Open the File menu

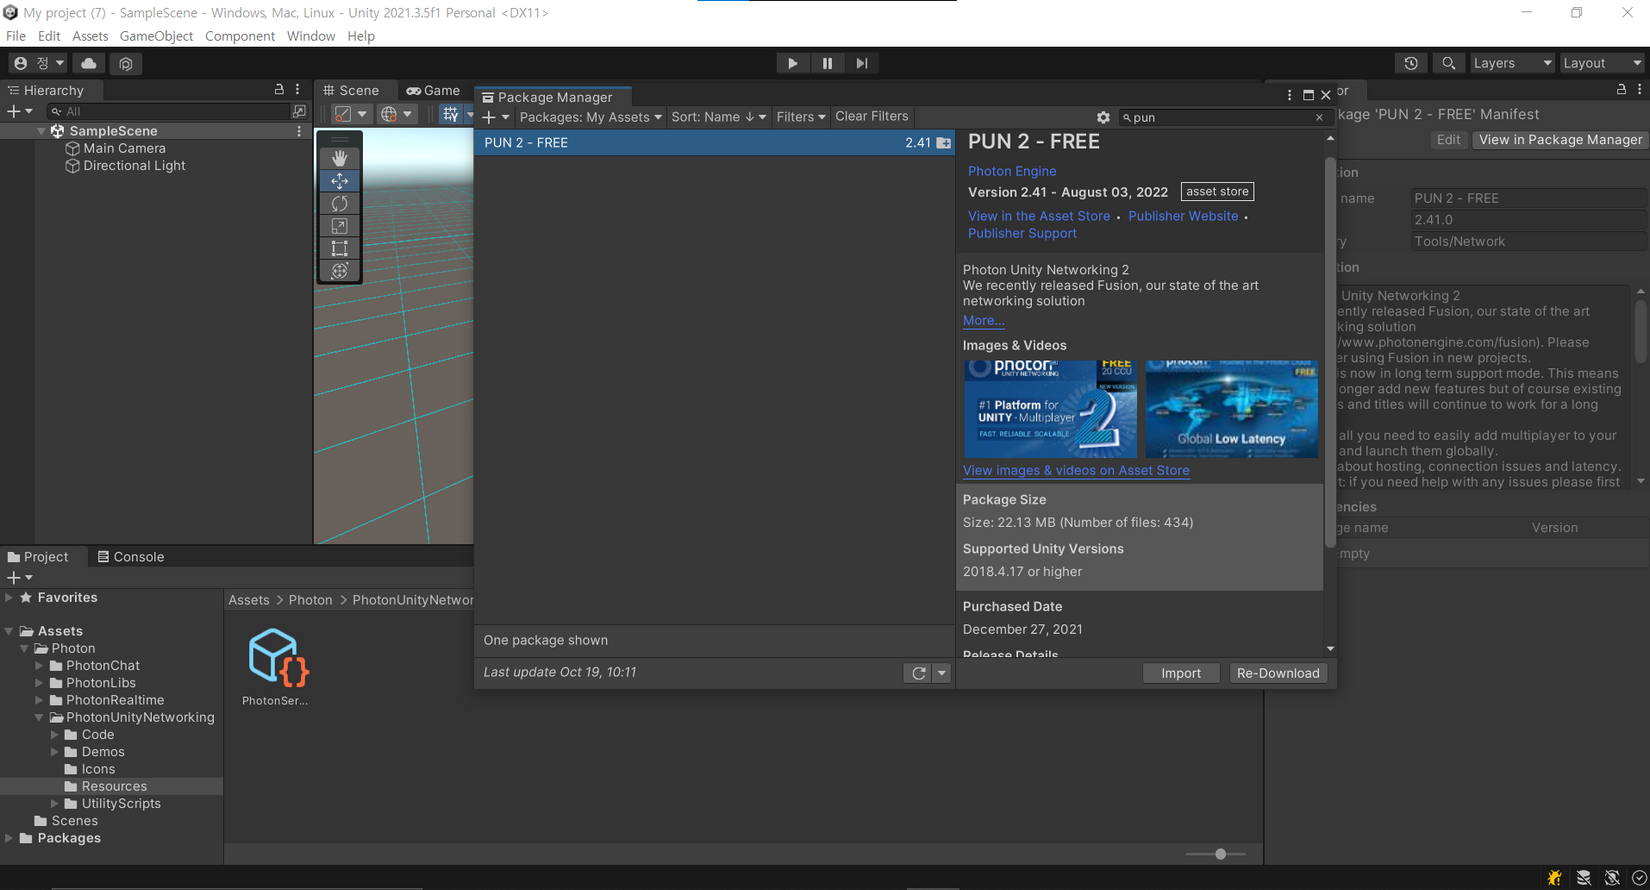16,36
